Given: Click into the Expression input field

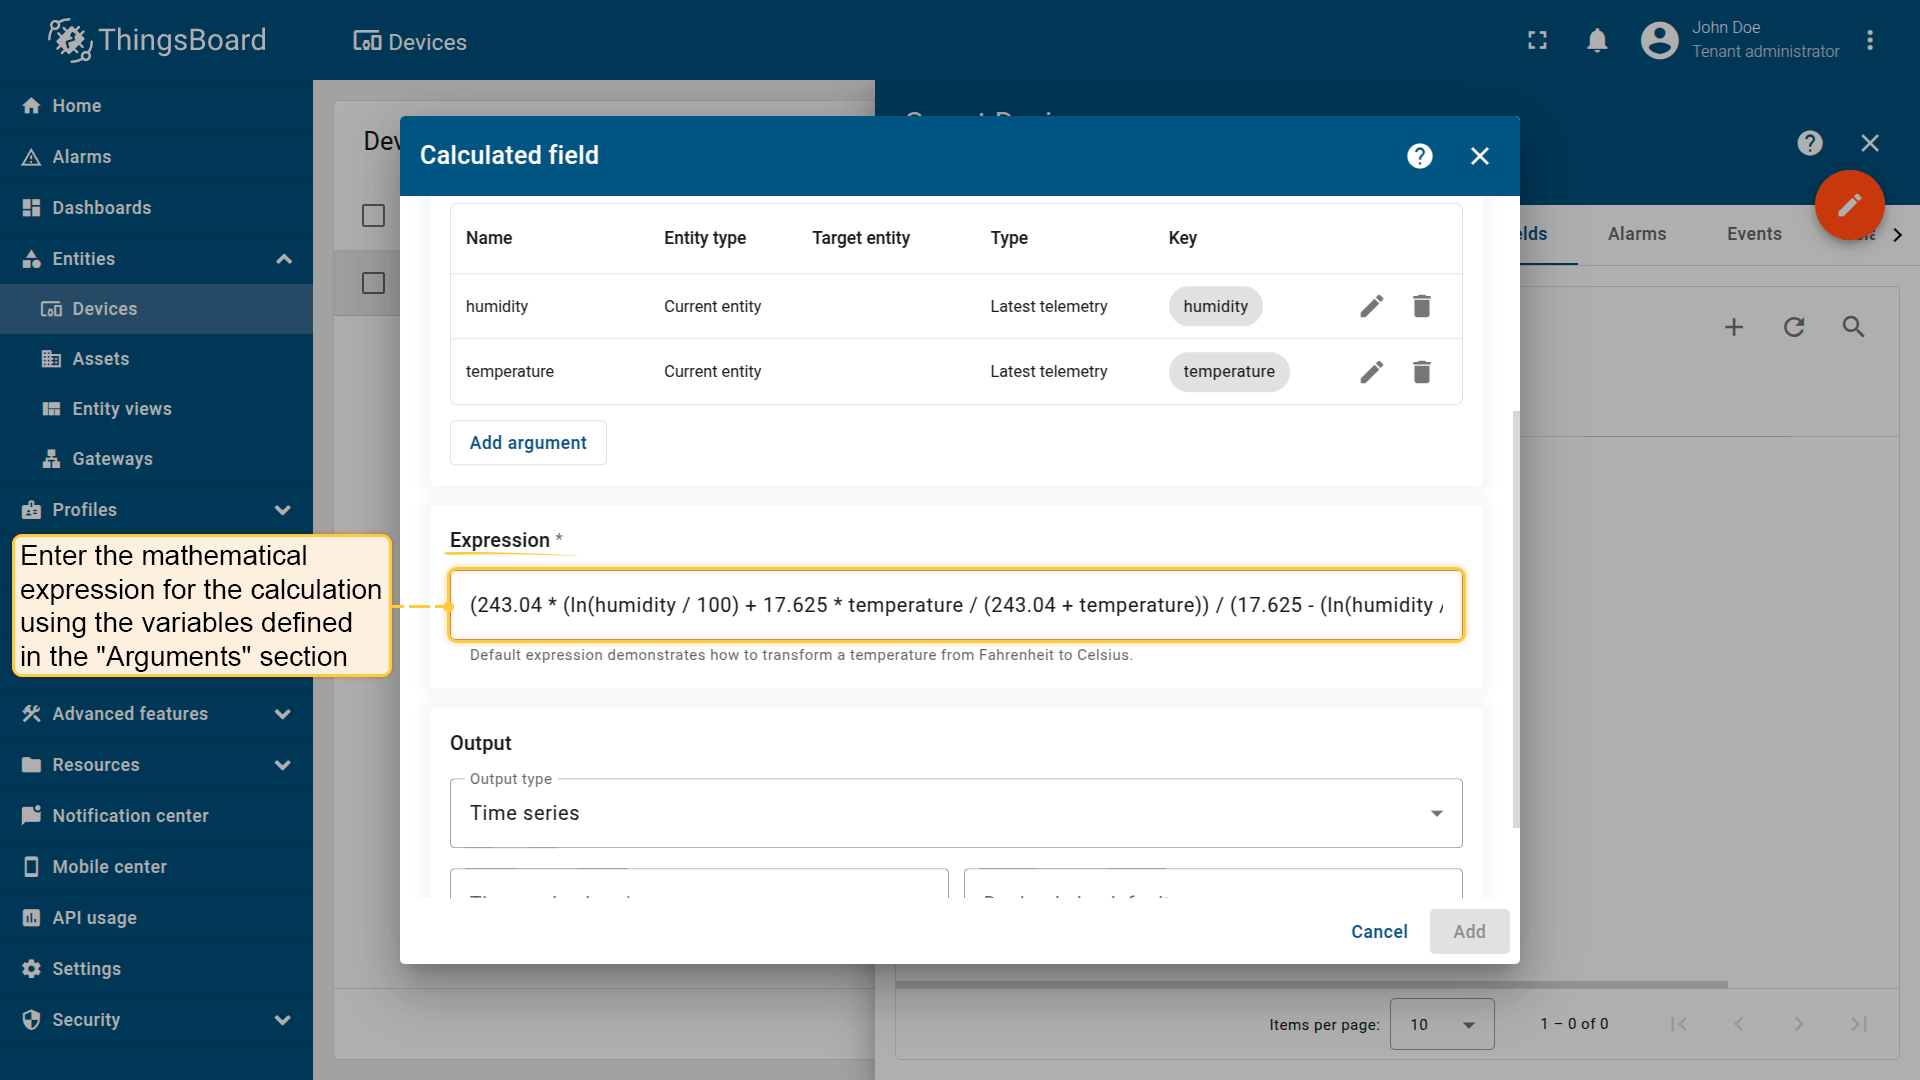Looking at the screenshot, I should click(x=955, y=605).
